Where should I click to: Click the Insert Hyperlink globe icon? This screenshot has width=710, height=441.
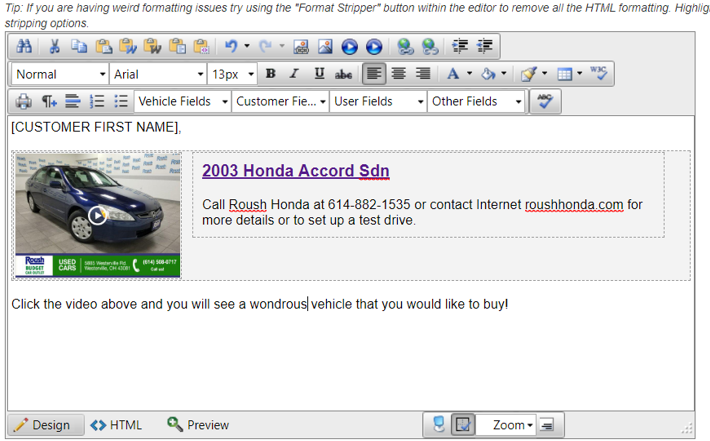click(405, 47)
